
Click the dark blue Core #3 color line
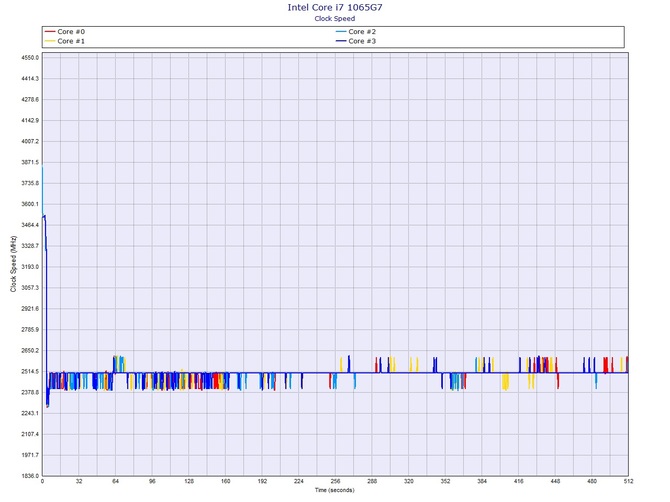341,41
